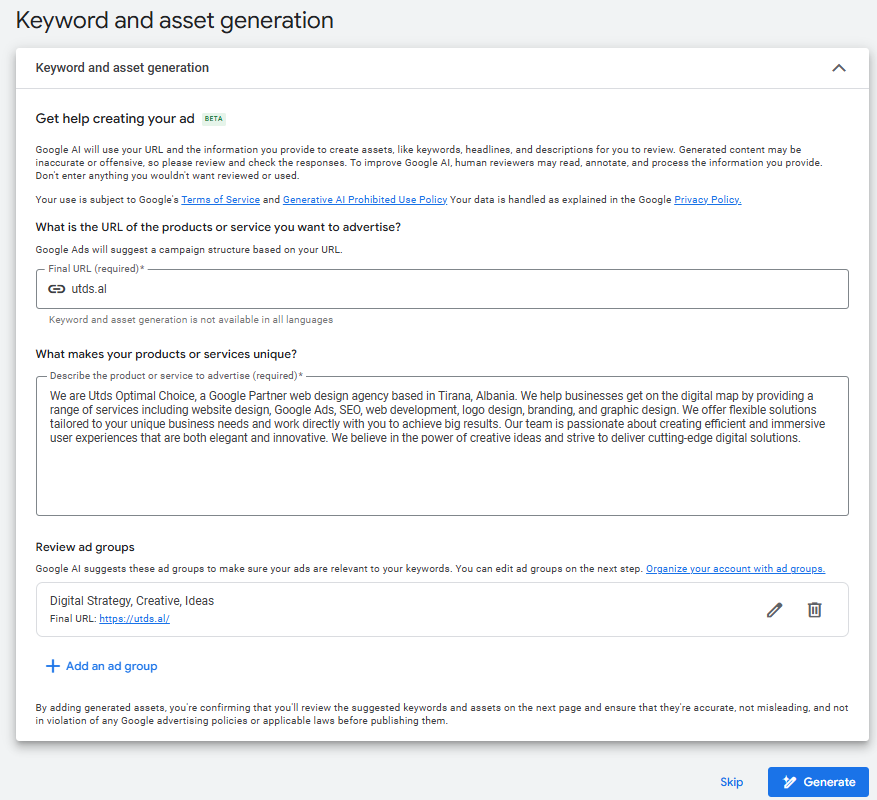Delete the Digital Strategy ad group with trash icon

click(814, 610)
